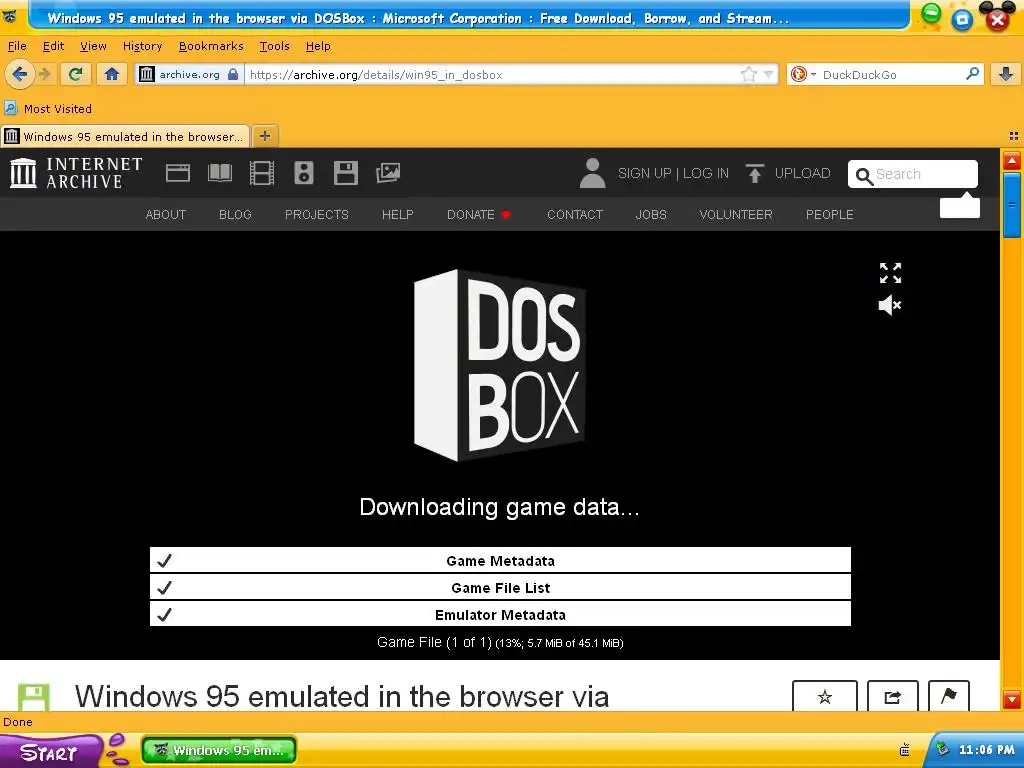This screenshot has width=1024, height=768.
Task: Open the Video film strip icon
Action: [262, 173]
